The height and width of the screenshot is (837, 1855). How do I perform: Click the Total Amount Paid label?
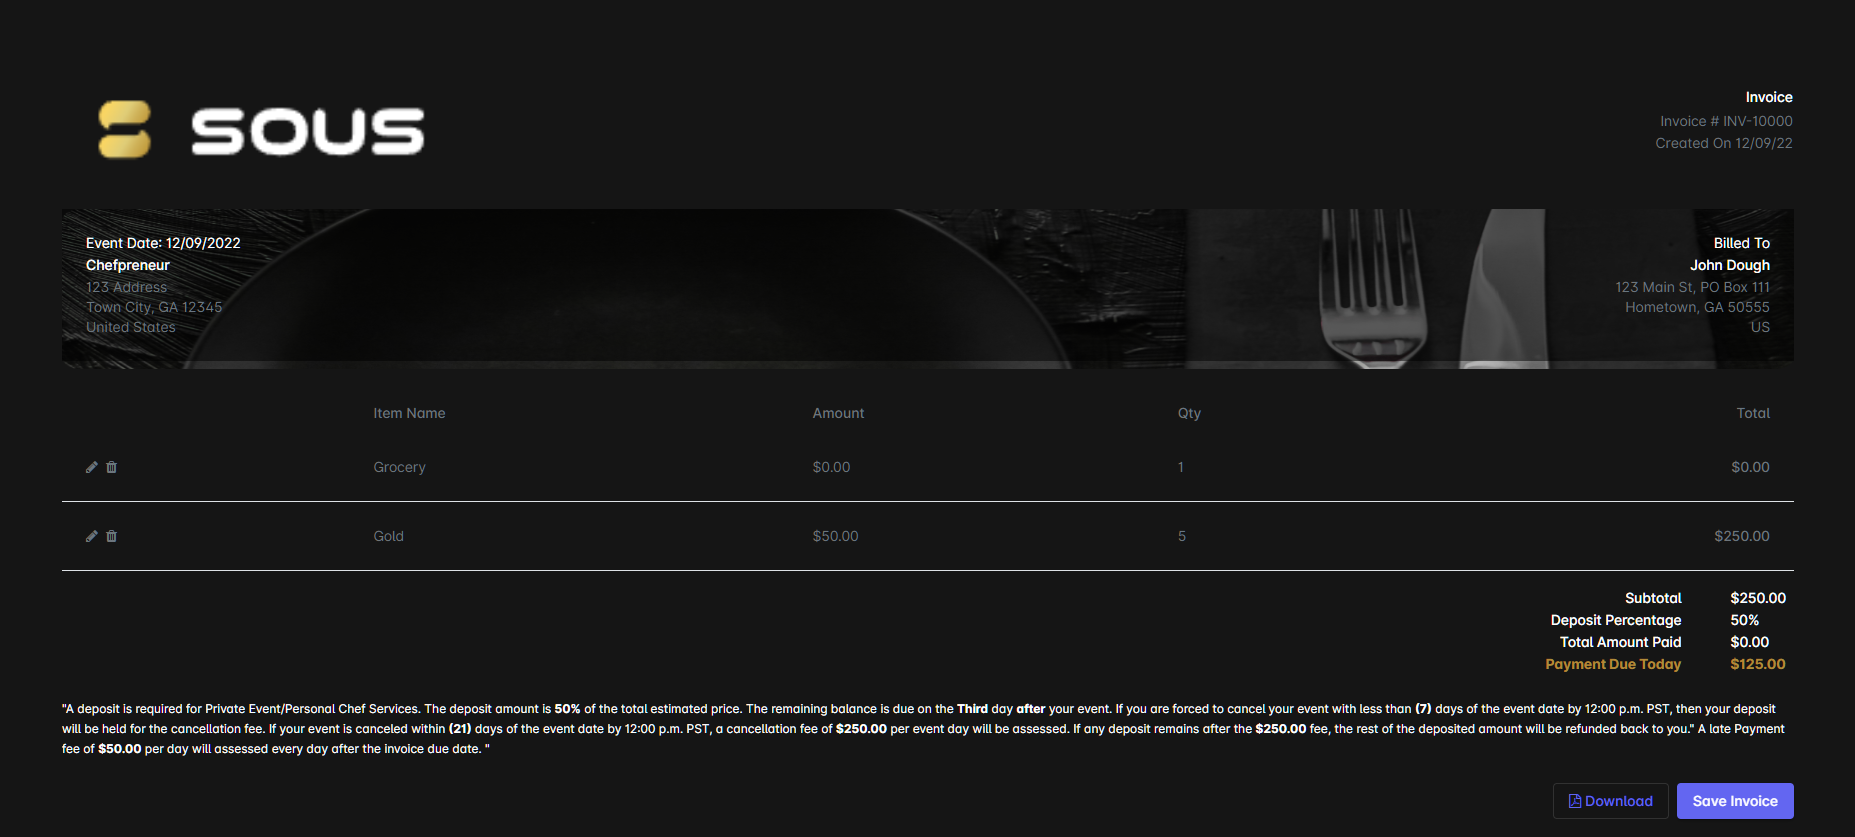tap(1620, 642)
